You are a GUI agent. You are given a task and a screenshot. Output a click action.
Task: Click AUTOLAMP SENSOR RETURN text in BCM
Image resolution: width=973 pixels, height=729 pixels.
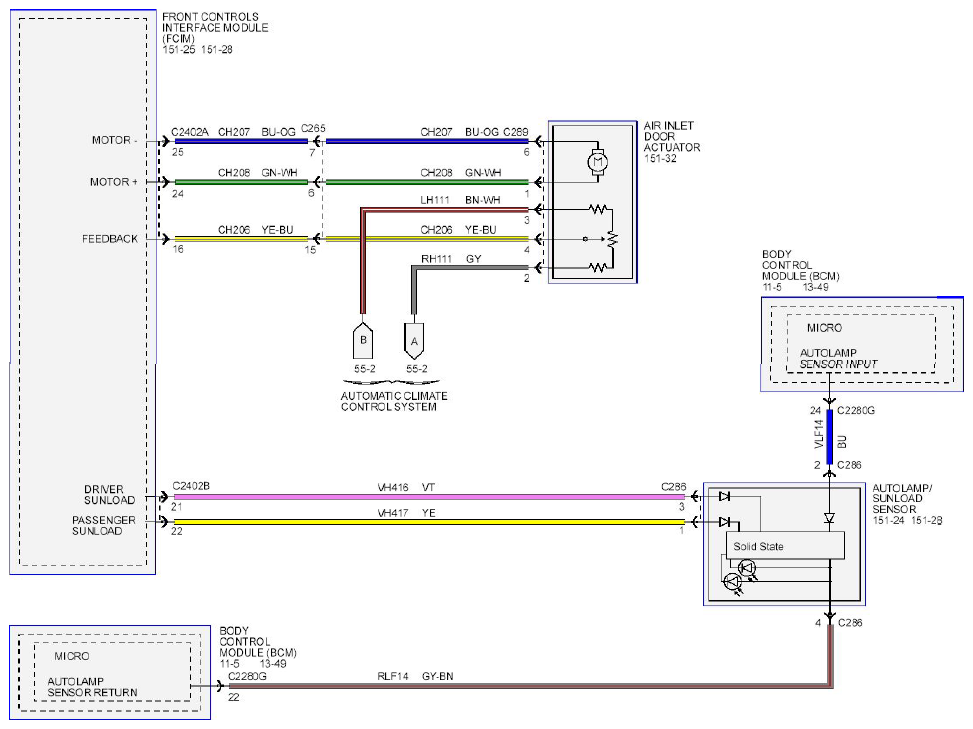(92, 687)
